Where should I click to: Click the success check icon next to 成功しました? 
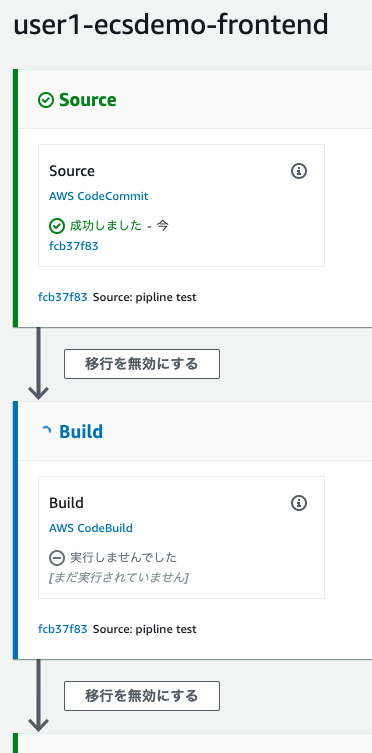pos(57,225)
